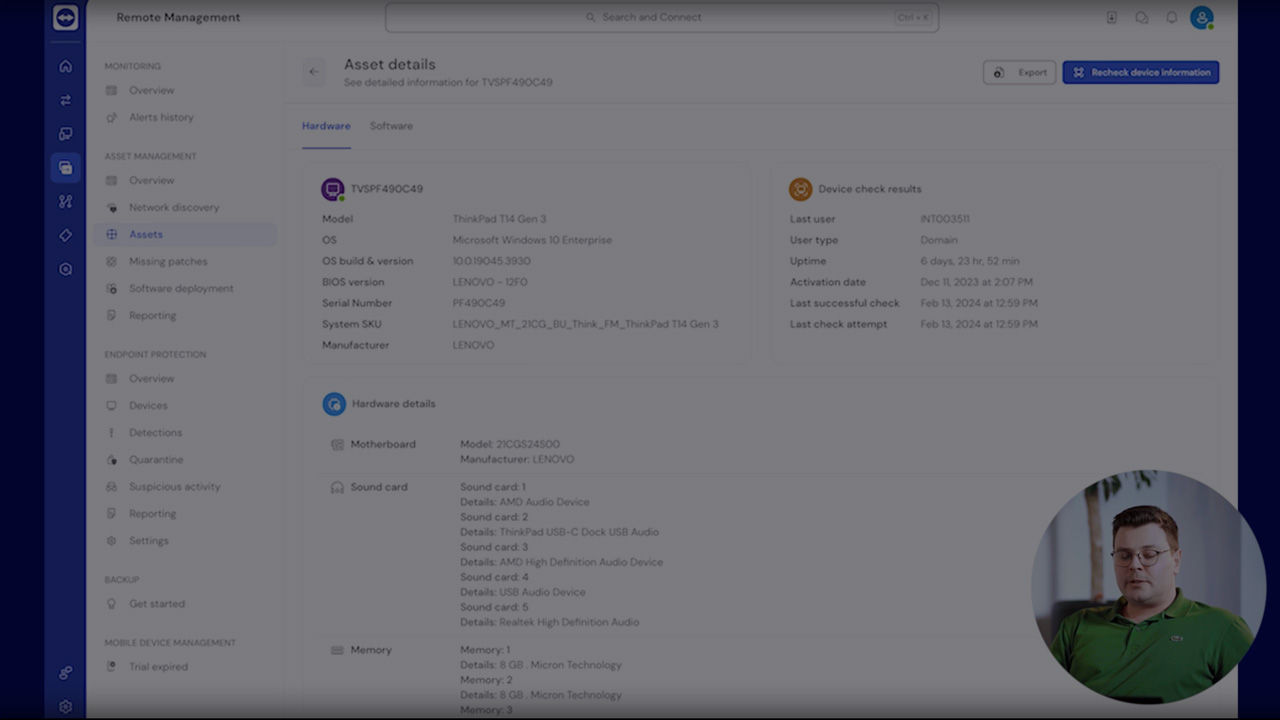The width and height of the screenshot is (1280, 720).
Task: Click the Search and Connect field
Action: click(x=662, y=17)
